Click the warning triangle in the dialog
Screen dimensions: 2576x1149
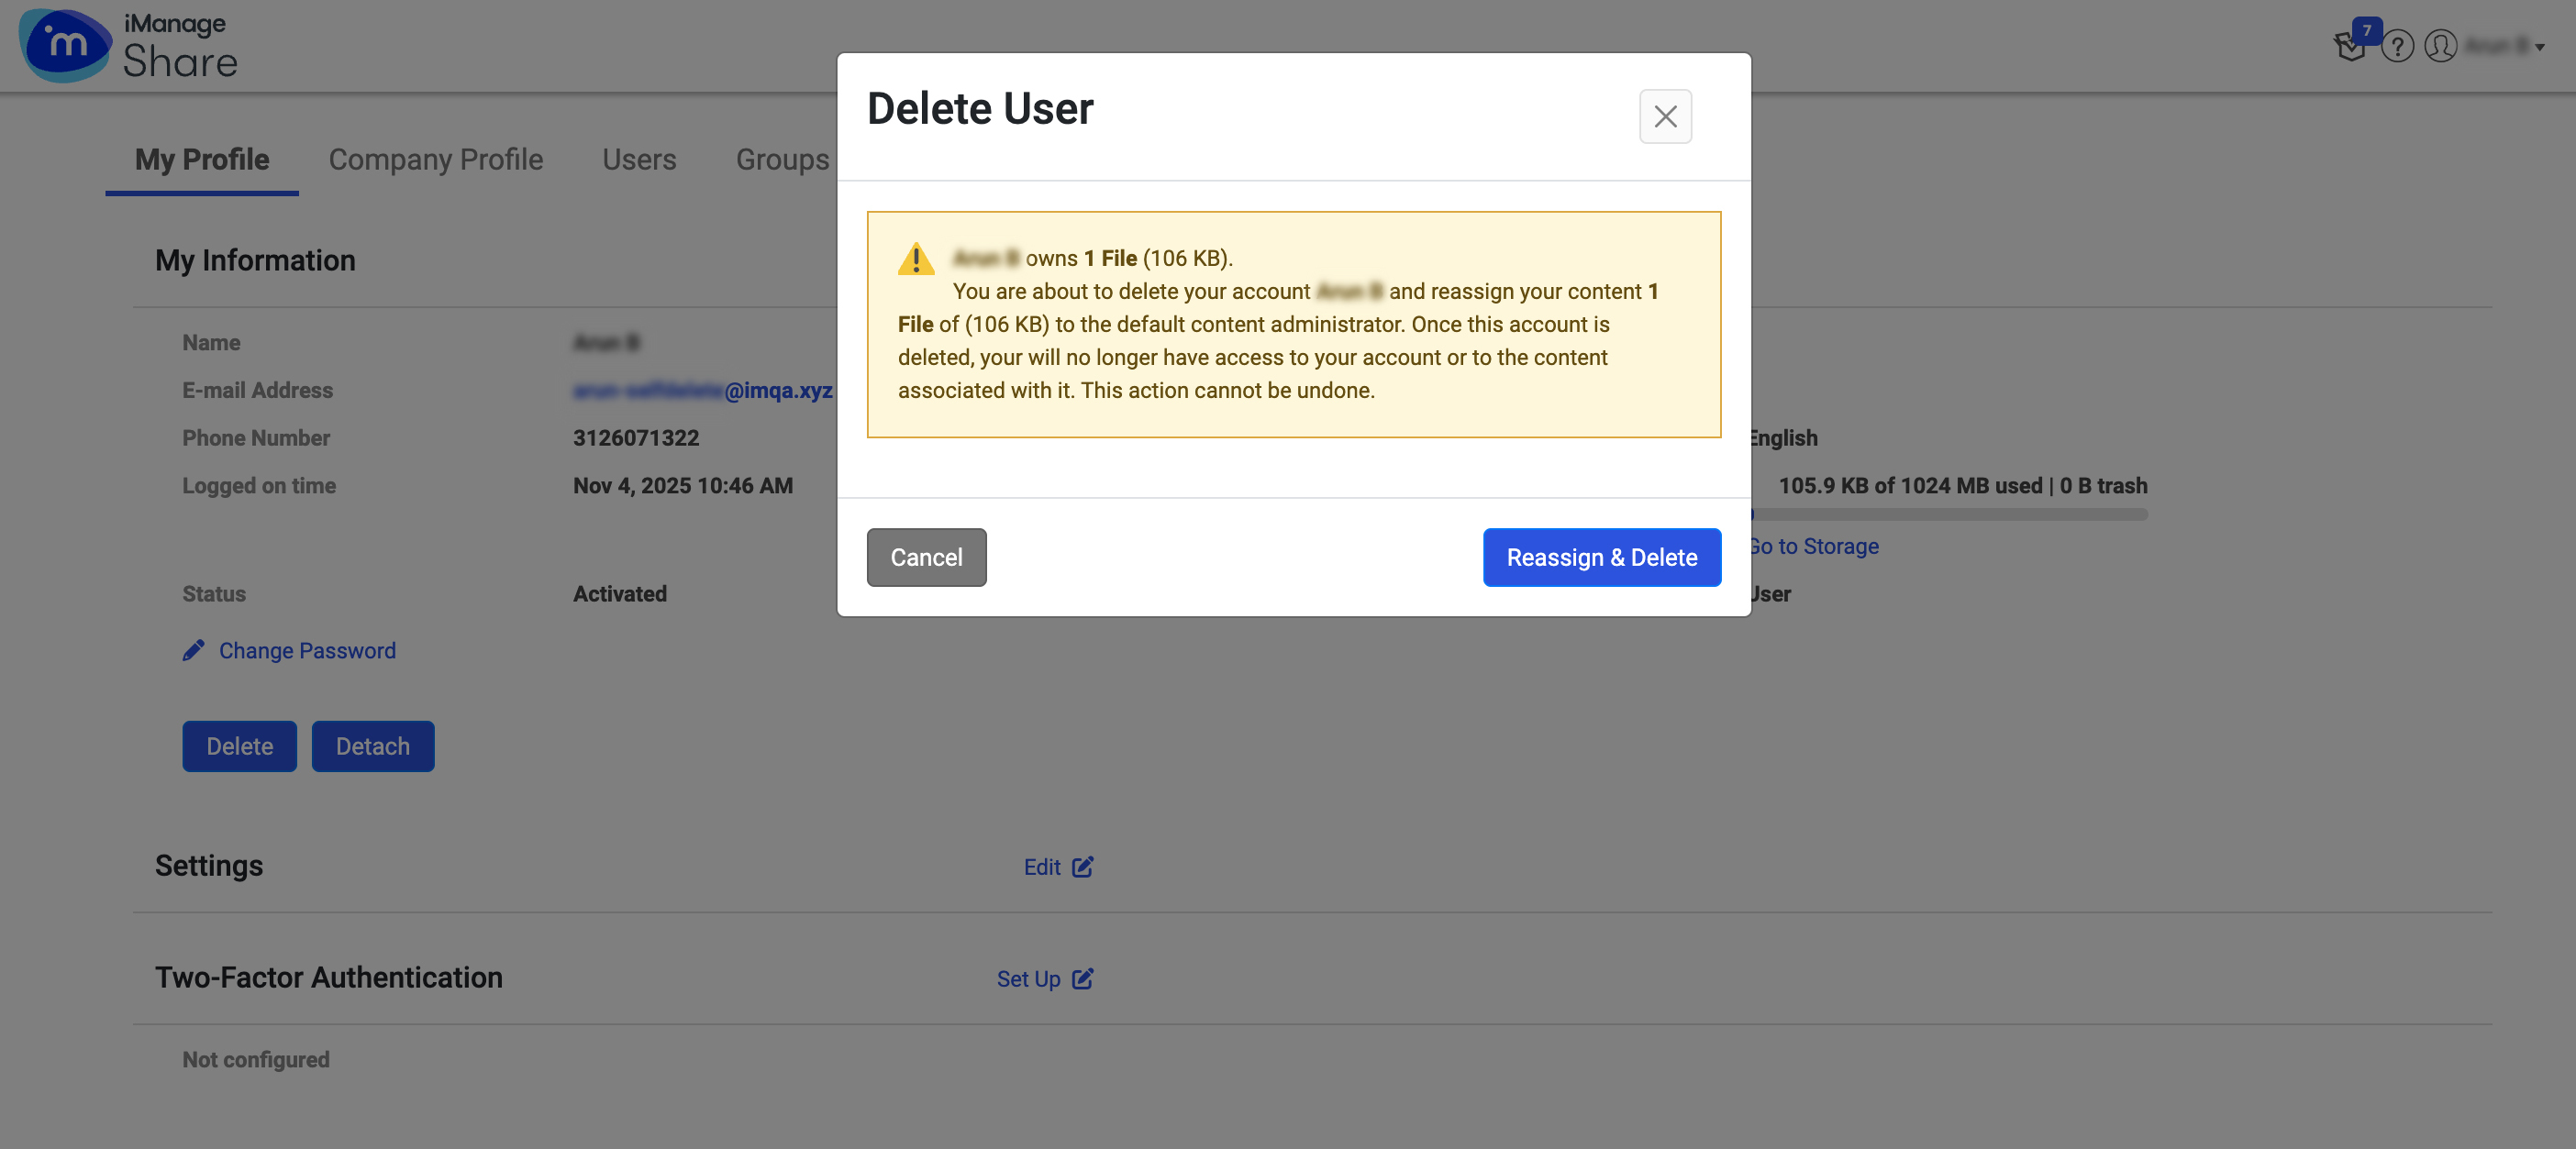[916, 259]
